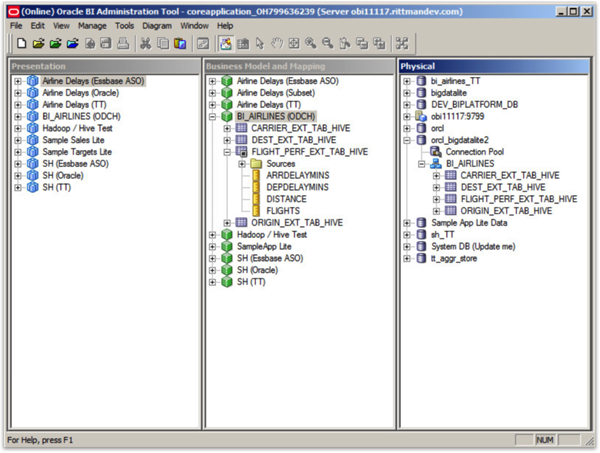Click the Zoom Out magnifier icon
This screenshot has width=600, height=453.
[x=328, y=44]
